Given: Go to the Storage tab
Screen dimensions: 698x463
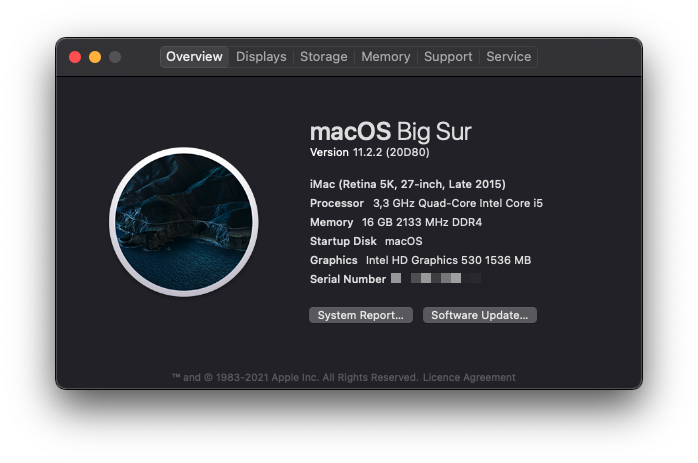Looking at the screenshot, I should pyautogui.click(x=324, y=57).
